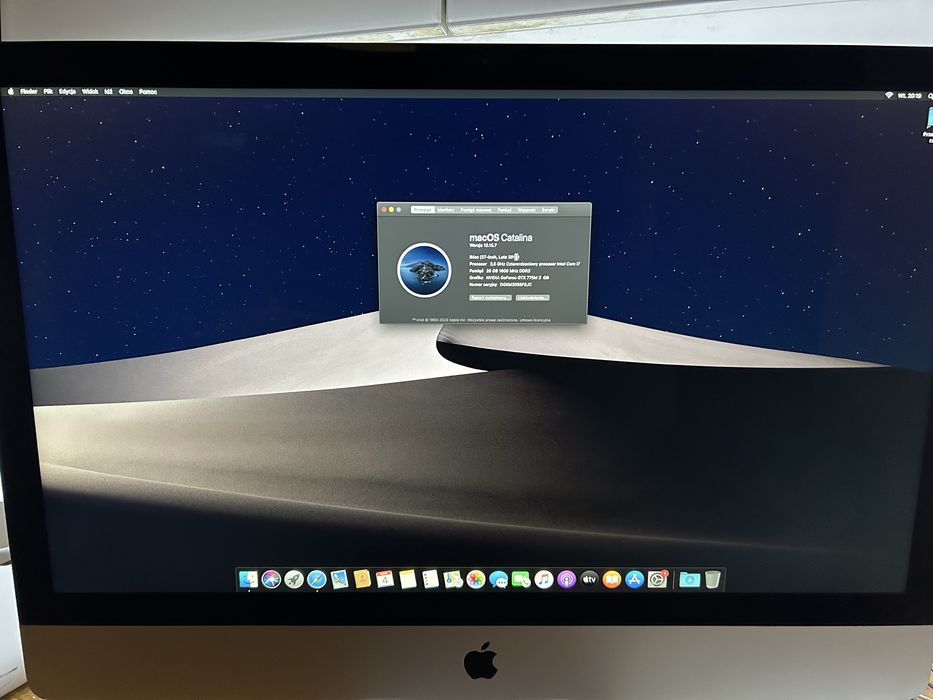
Task: Click the Raport systemowy button
Action: tap(490, 298)
